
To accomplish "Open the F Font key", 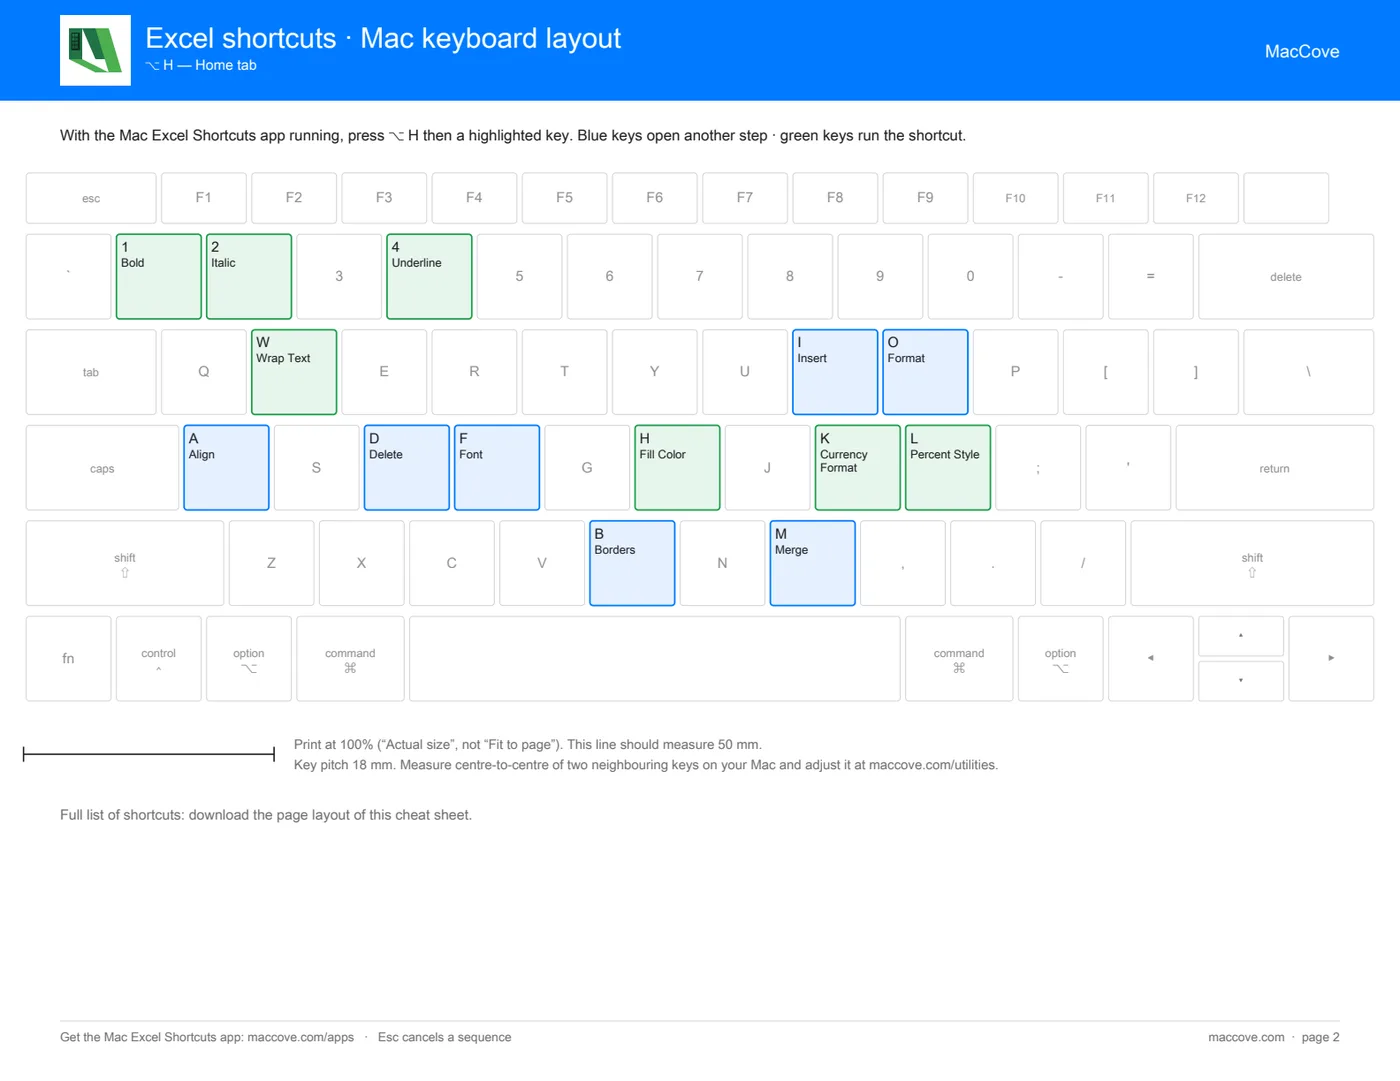I will tap(497, 468).
